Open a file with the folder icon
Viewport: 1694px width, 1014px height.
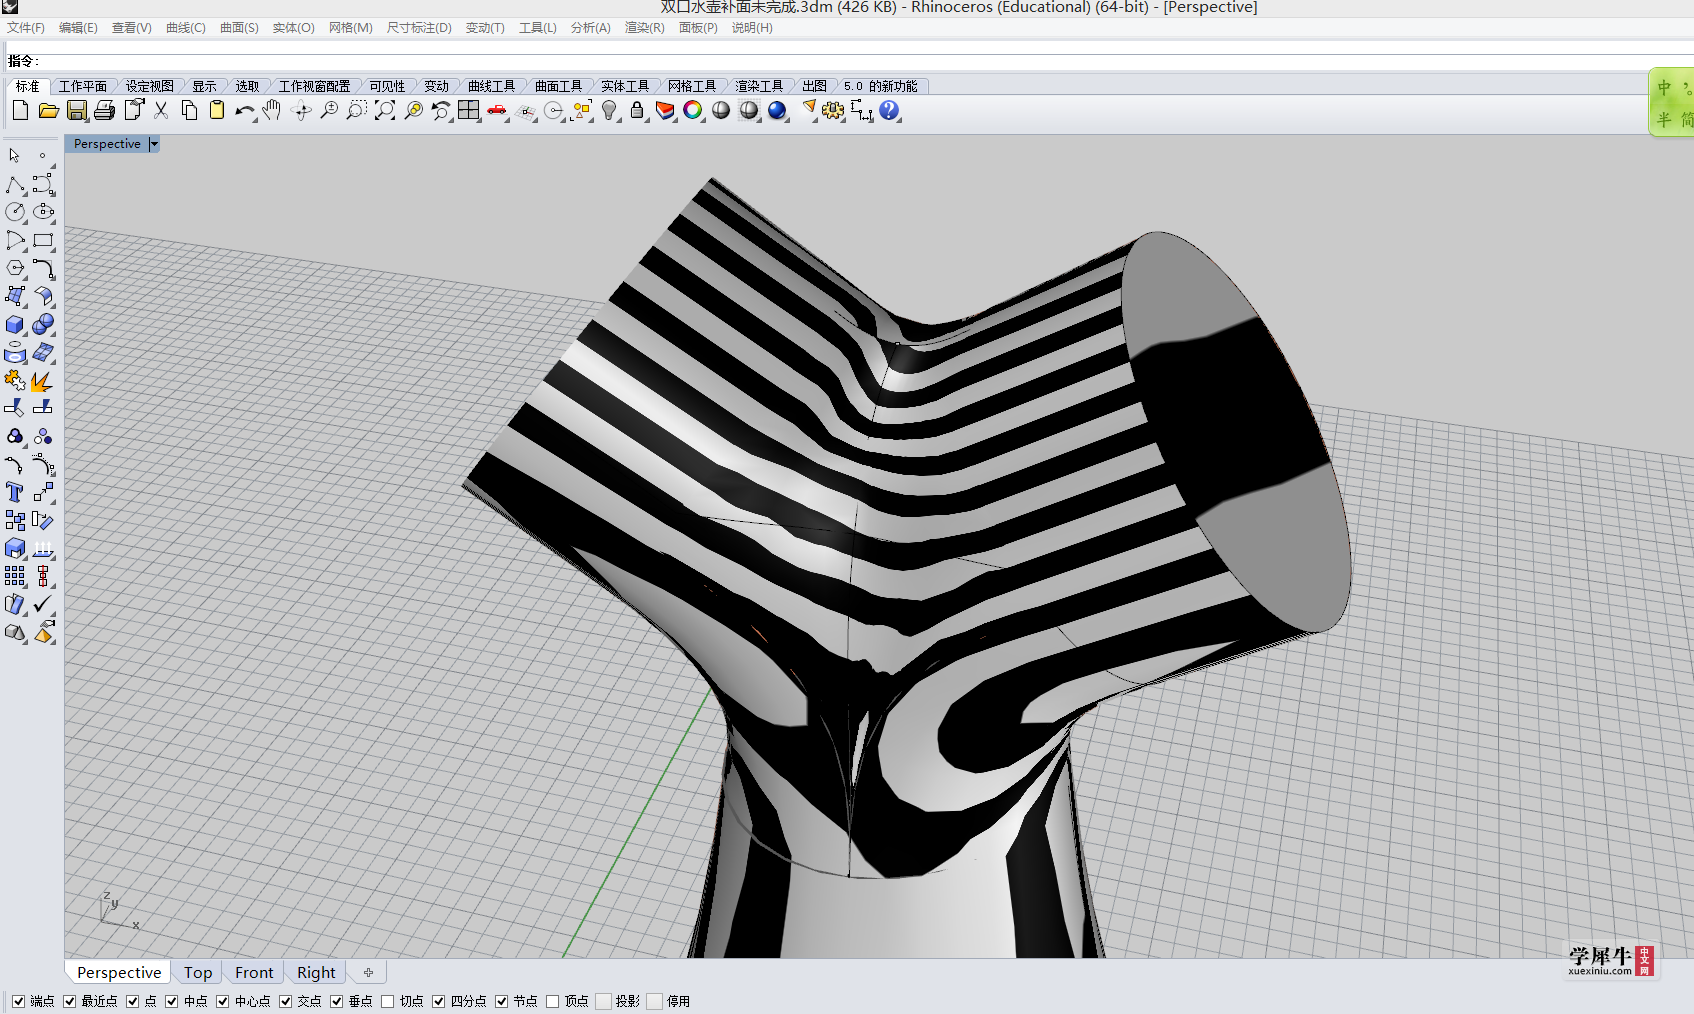(x=48, y=111)
